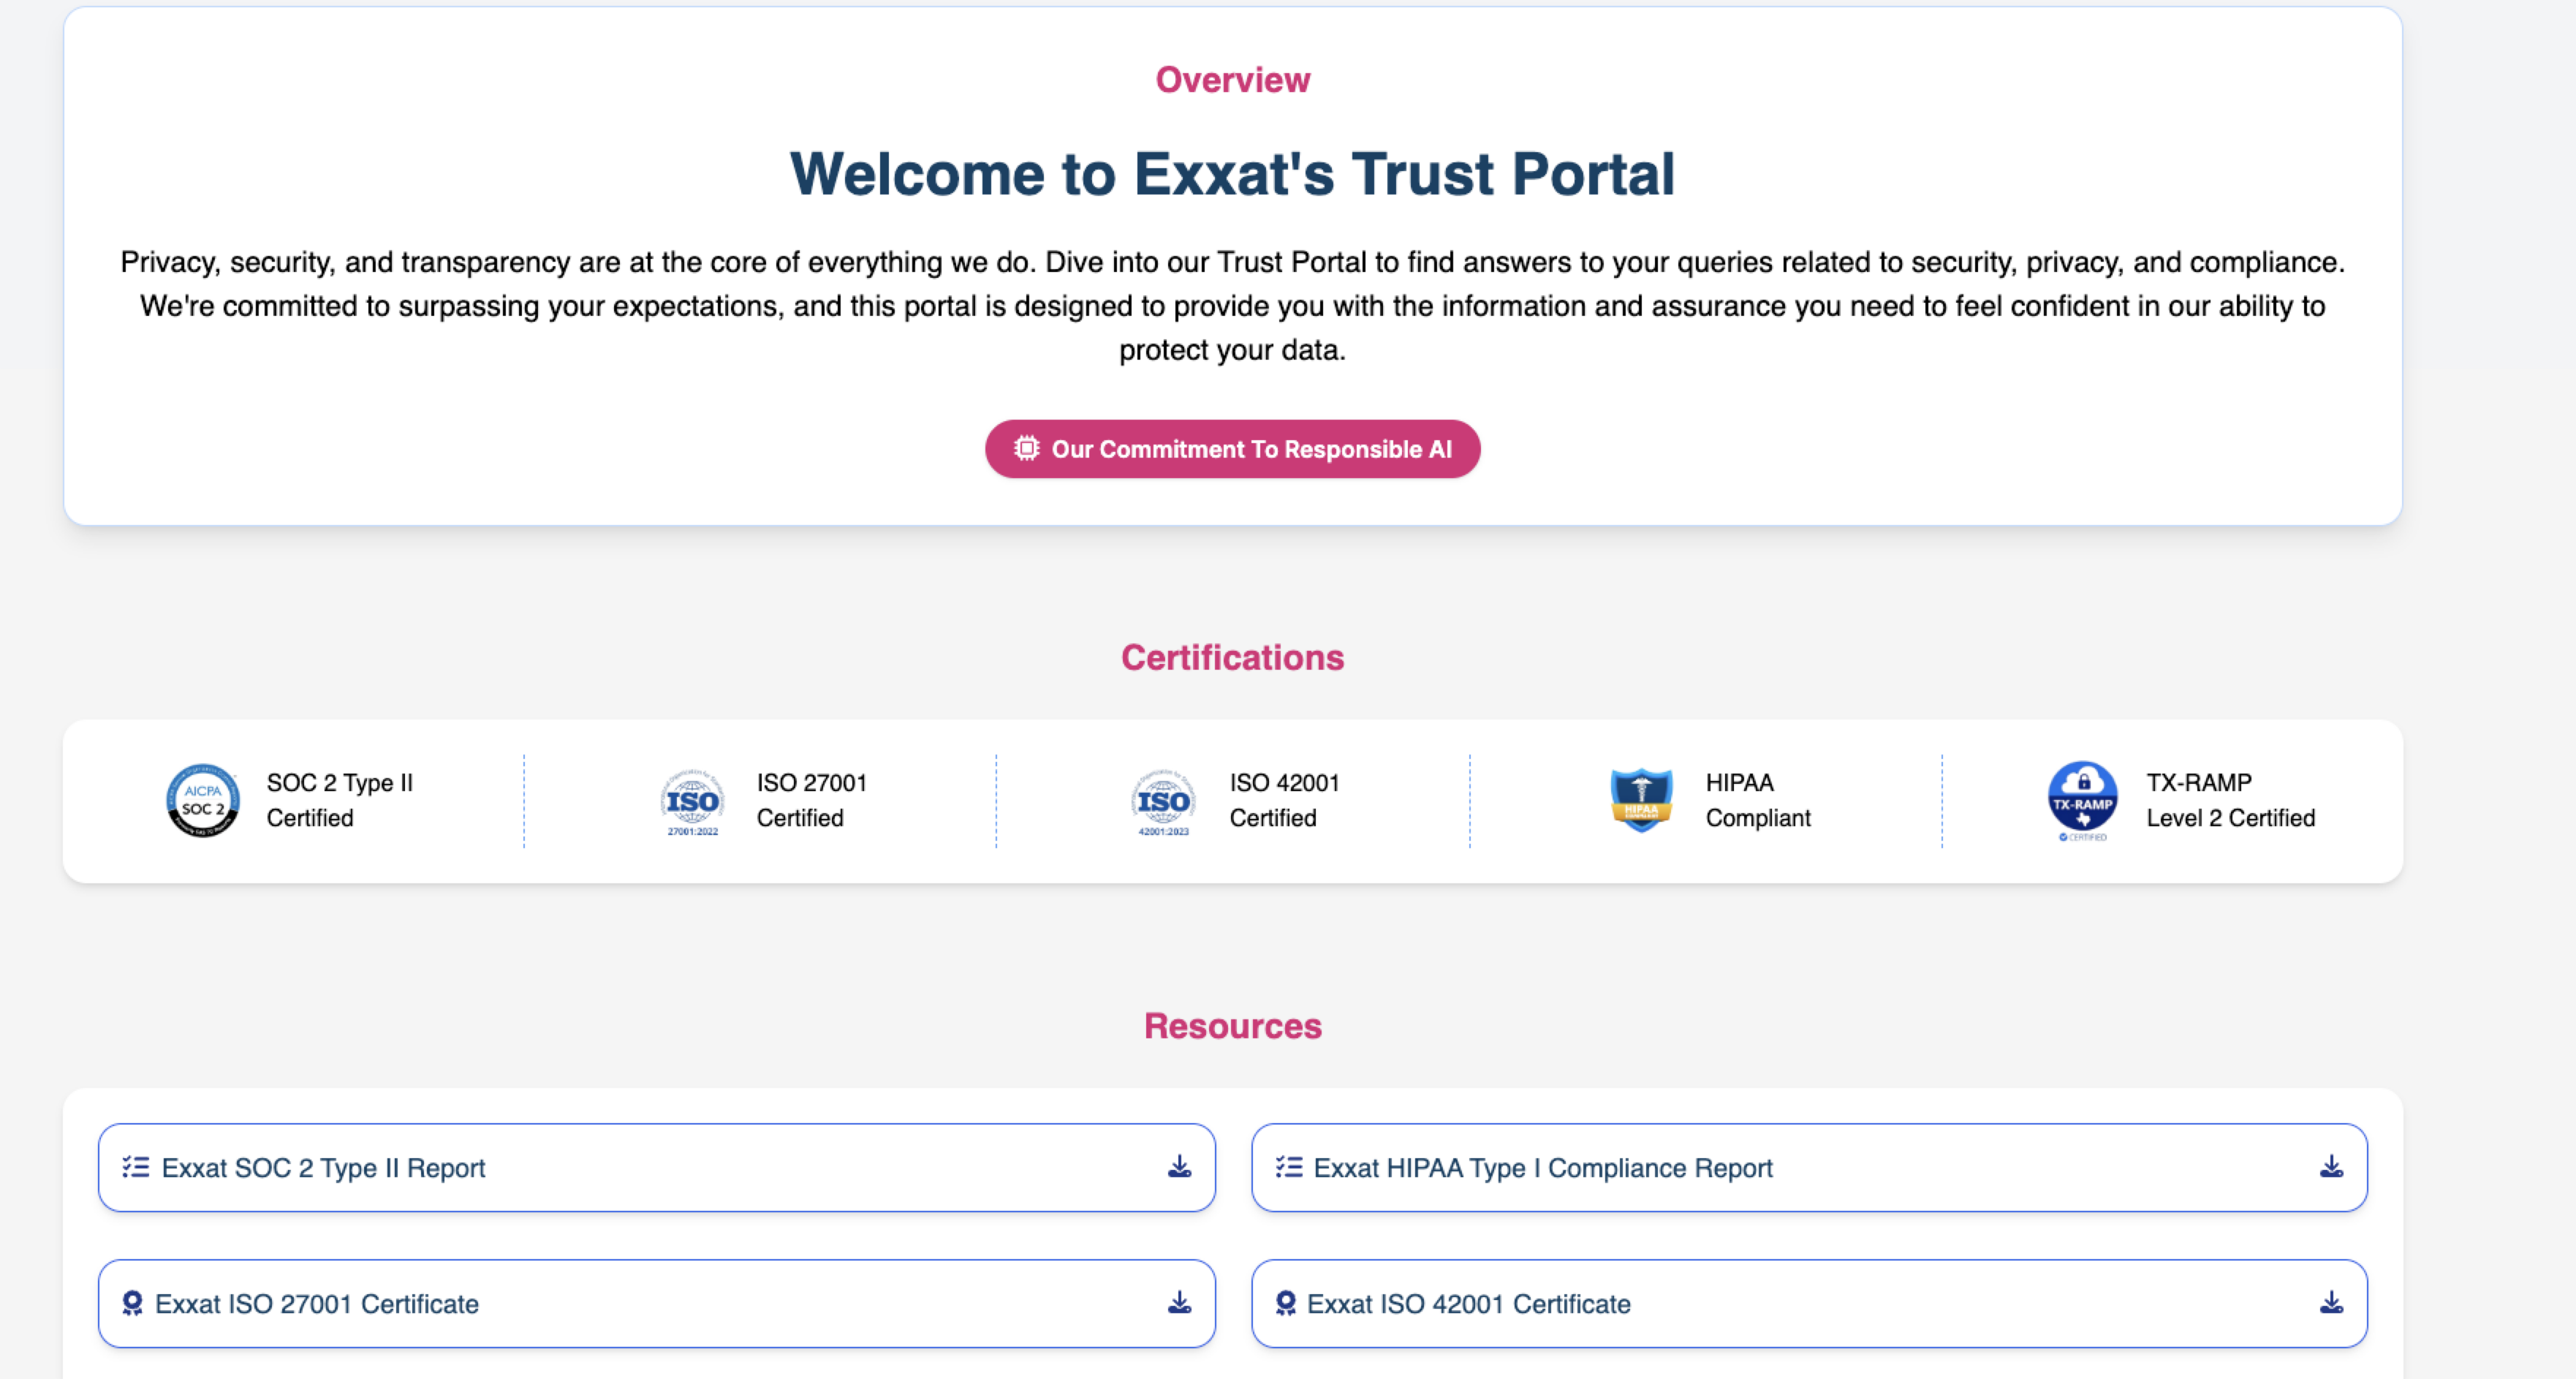Click the Welcome to Exxat's Trust Portal title

(x=1232, y=174)
